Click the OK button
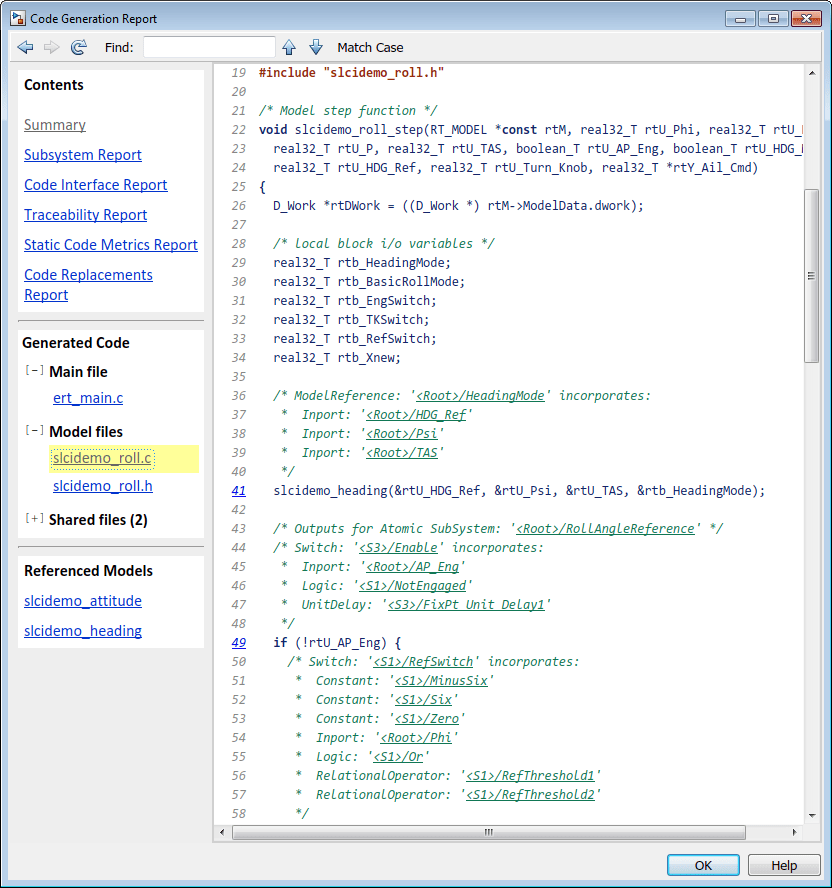 coord(703,865)
